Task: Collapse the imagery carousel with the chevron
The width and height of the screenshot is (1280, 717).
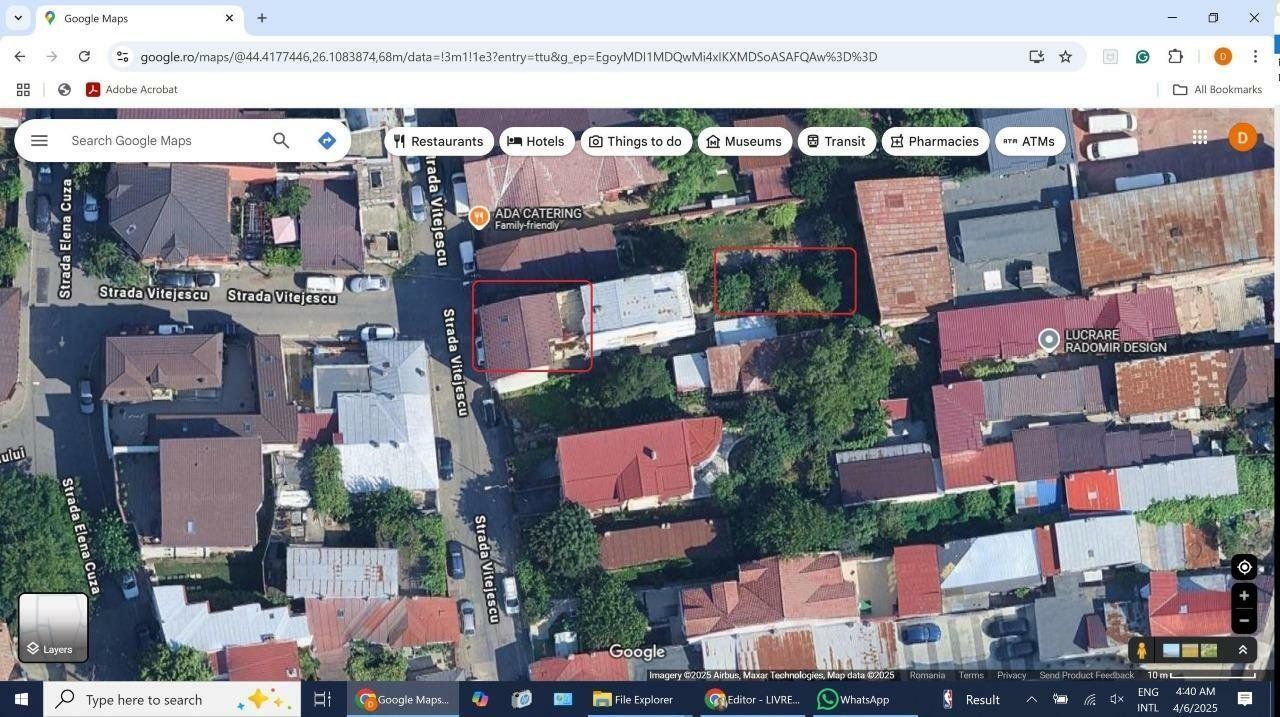Action: tap(1242, 649)
